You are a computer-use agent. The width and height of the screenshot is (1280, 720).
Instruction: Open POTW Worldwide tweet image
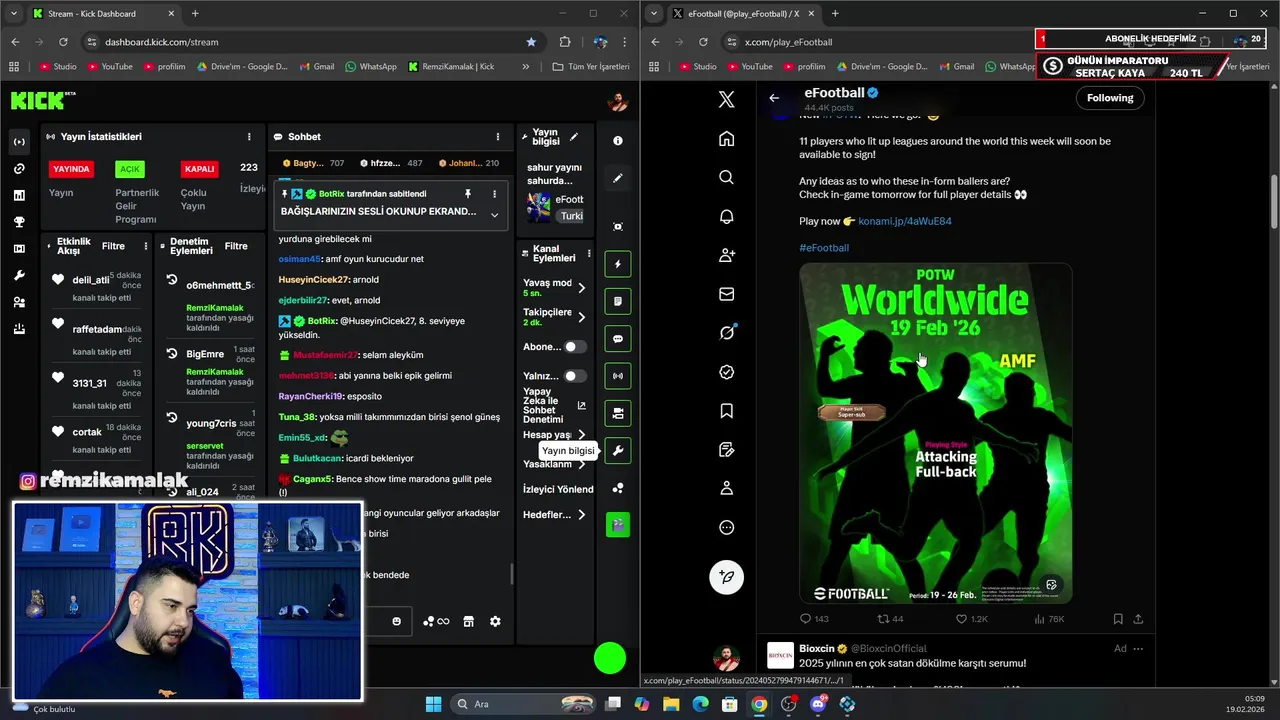(x=935, y=434)
